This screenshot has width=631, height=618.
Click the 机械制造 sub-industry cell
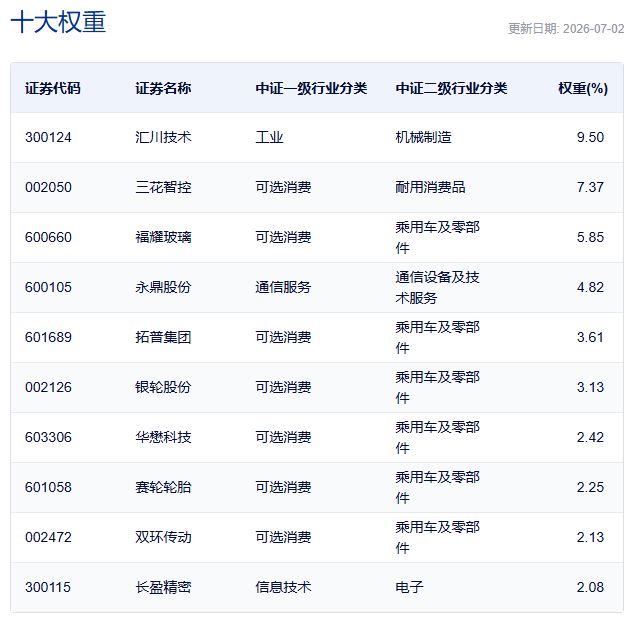click(x=423, y=137)
